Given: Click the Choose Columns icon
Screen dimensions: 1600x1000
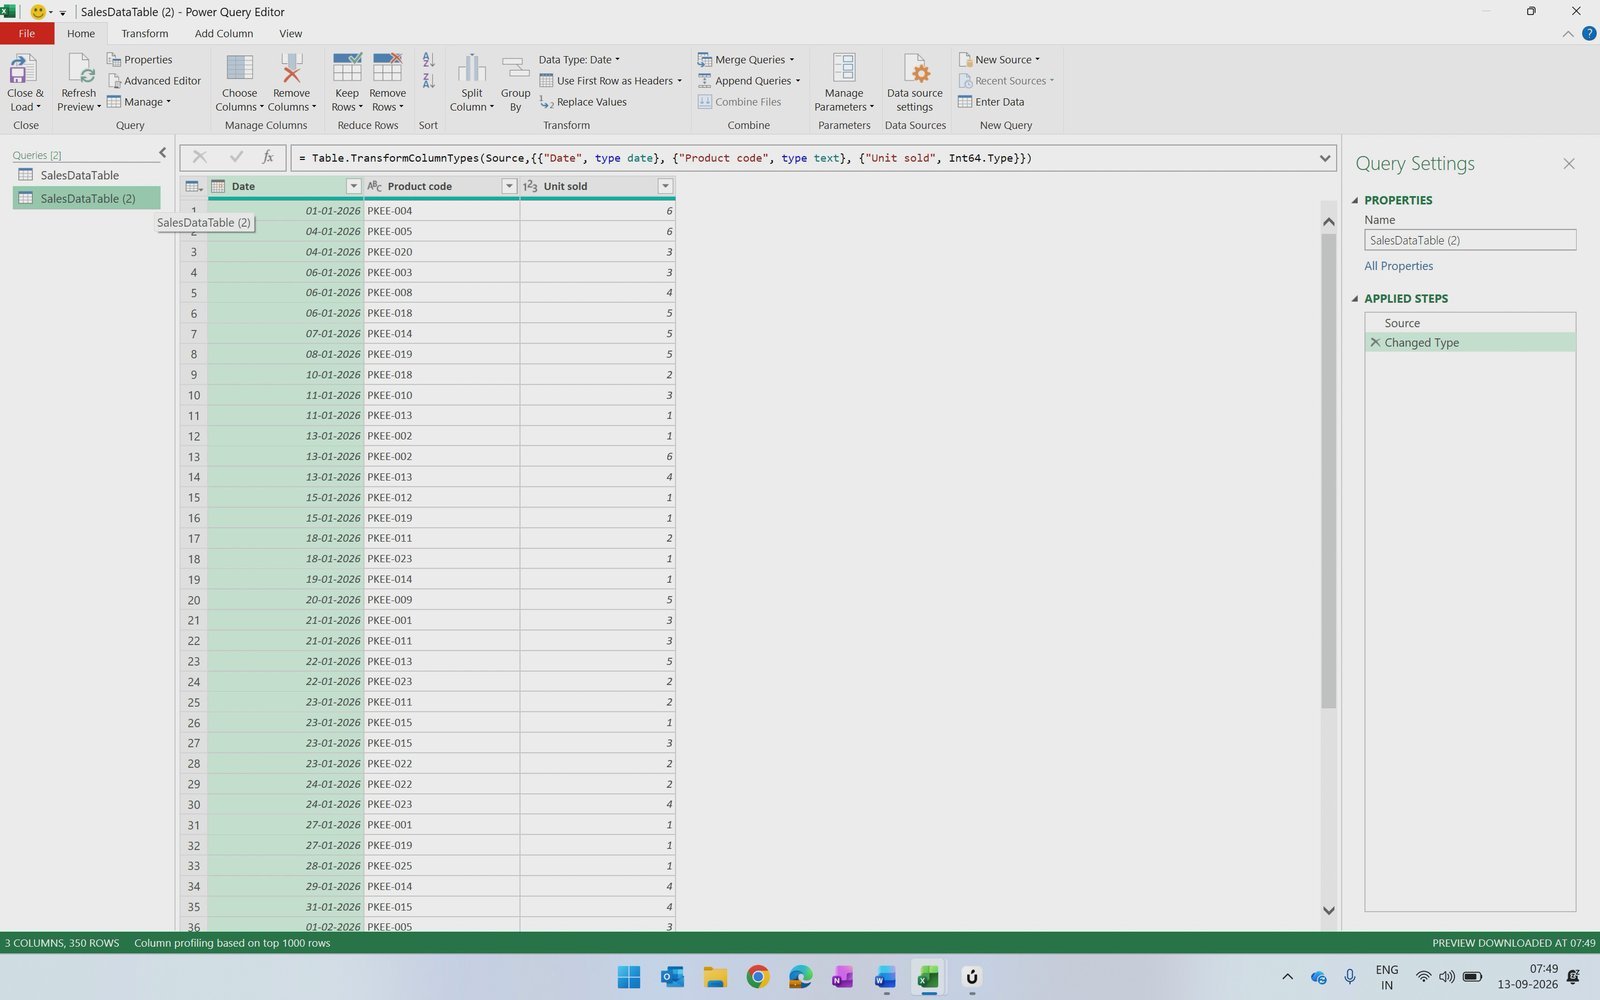Looking at the screenshot, I should 240,68.
